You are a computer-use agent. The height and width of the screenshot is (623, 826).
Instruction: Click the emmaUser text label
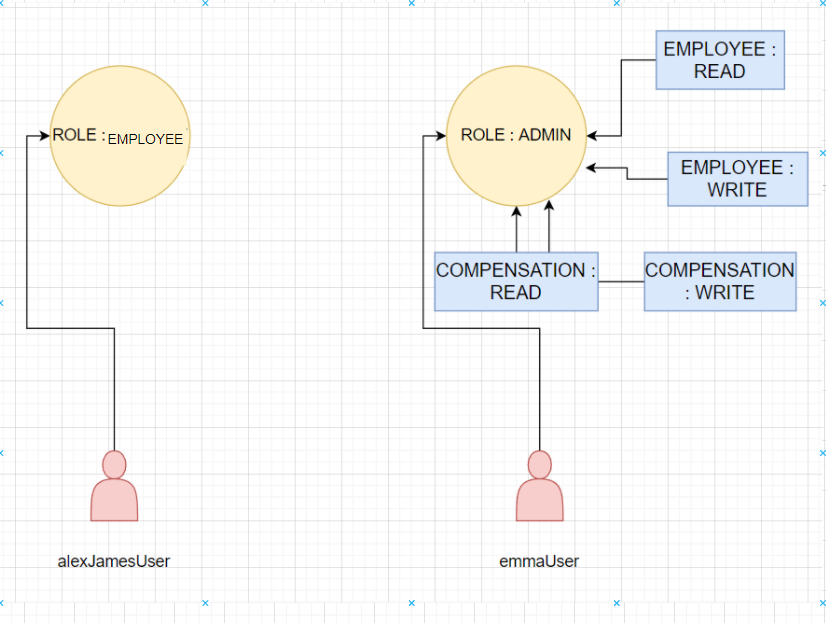540,561
